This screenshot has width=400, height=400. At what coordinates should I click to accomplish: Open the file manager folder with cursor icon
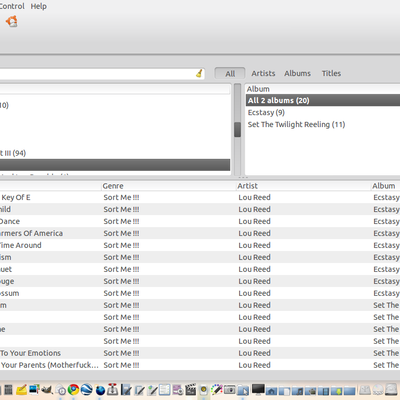[x=243, y=390]
